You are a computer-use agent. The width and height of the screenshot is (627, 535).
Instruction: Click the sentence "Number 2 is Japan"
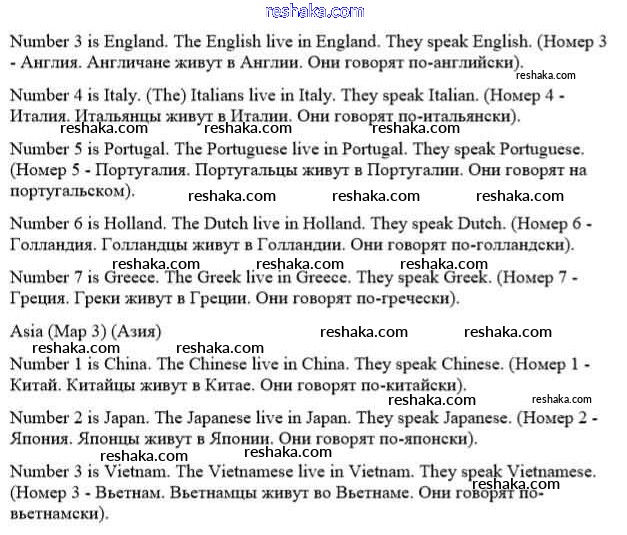[x=80, y=418]
